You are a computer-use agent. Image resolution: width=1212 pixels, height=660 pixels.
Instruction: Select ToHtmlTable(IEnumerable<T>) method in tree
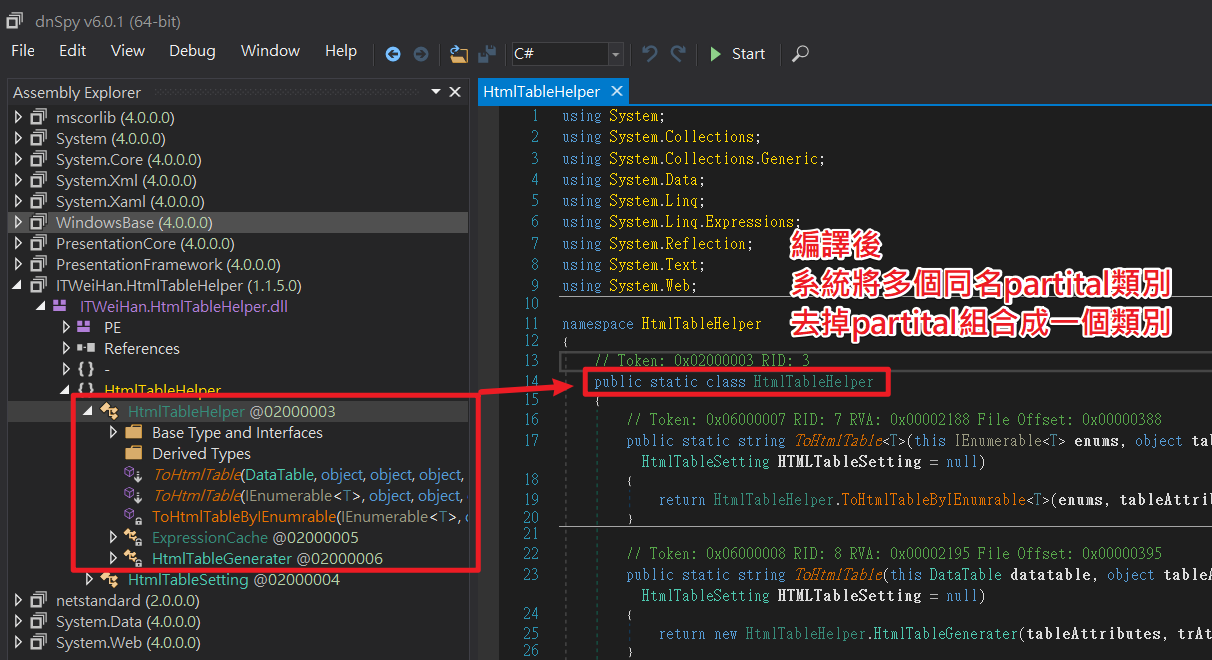(308, 495)
